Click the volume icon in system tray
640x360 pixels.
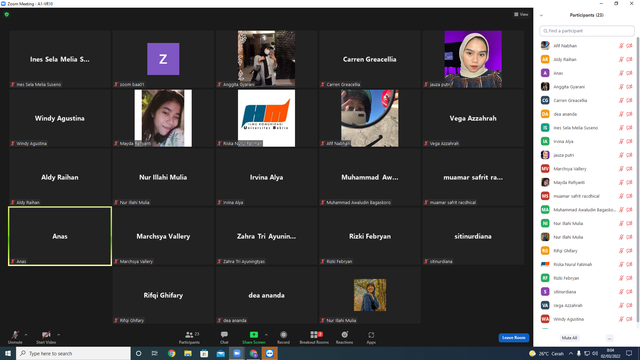click(x=595, y=353)
